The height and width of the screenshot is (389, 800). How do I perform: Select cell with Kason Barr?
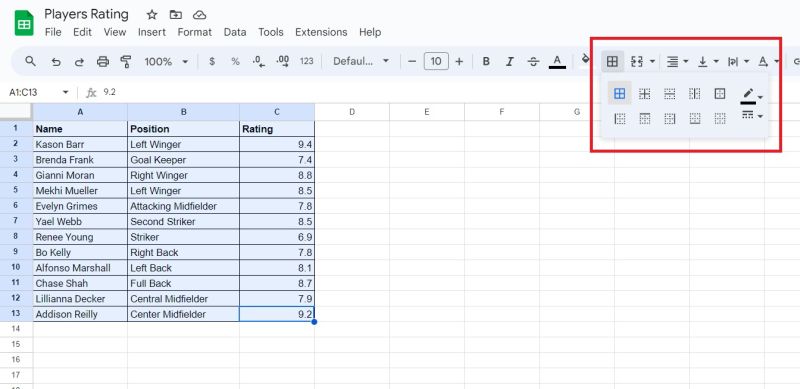click(80, 144)
